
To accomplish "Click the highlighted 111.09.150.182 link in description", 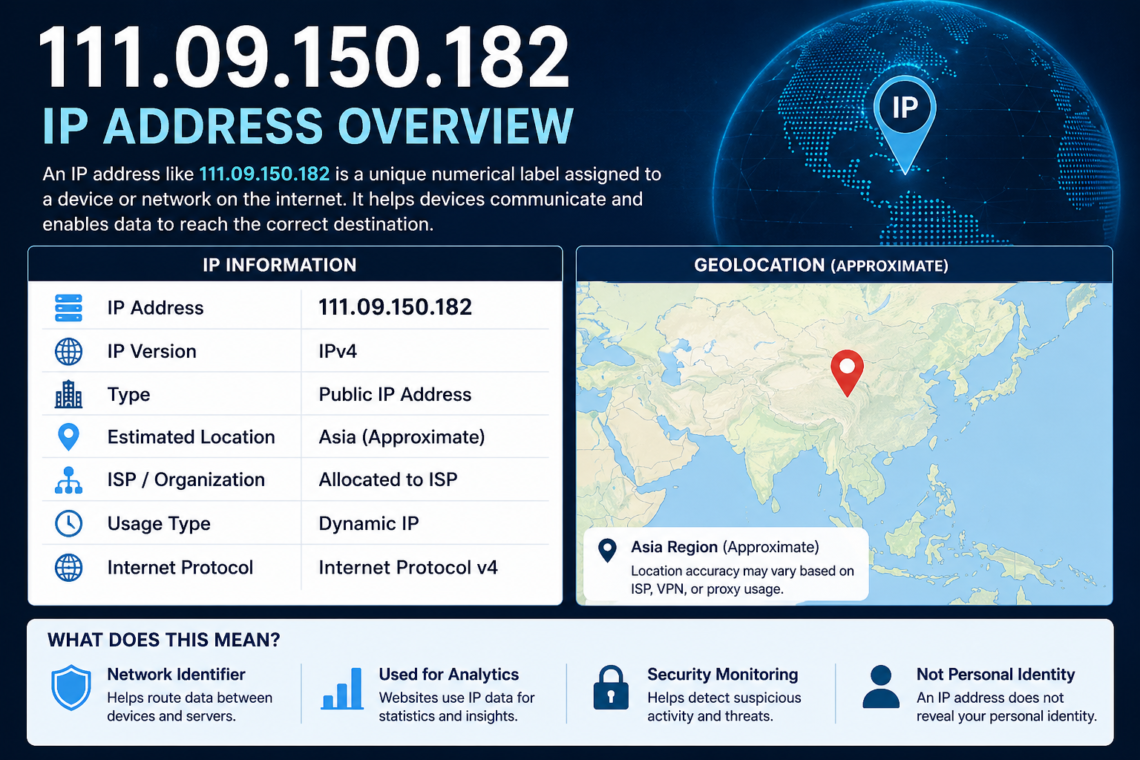I will tap(264, 174).
